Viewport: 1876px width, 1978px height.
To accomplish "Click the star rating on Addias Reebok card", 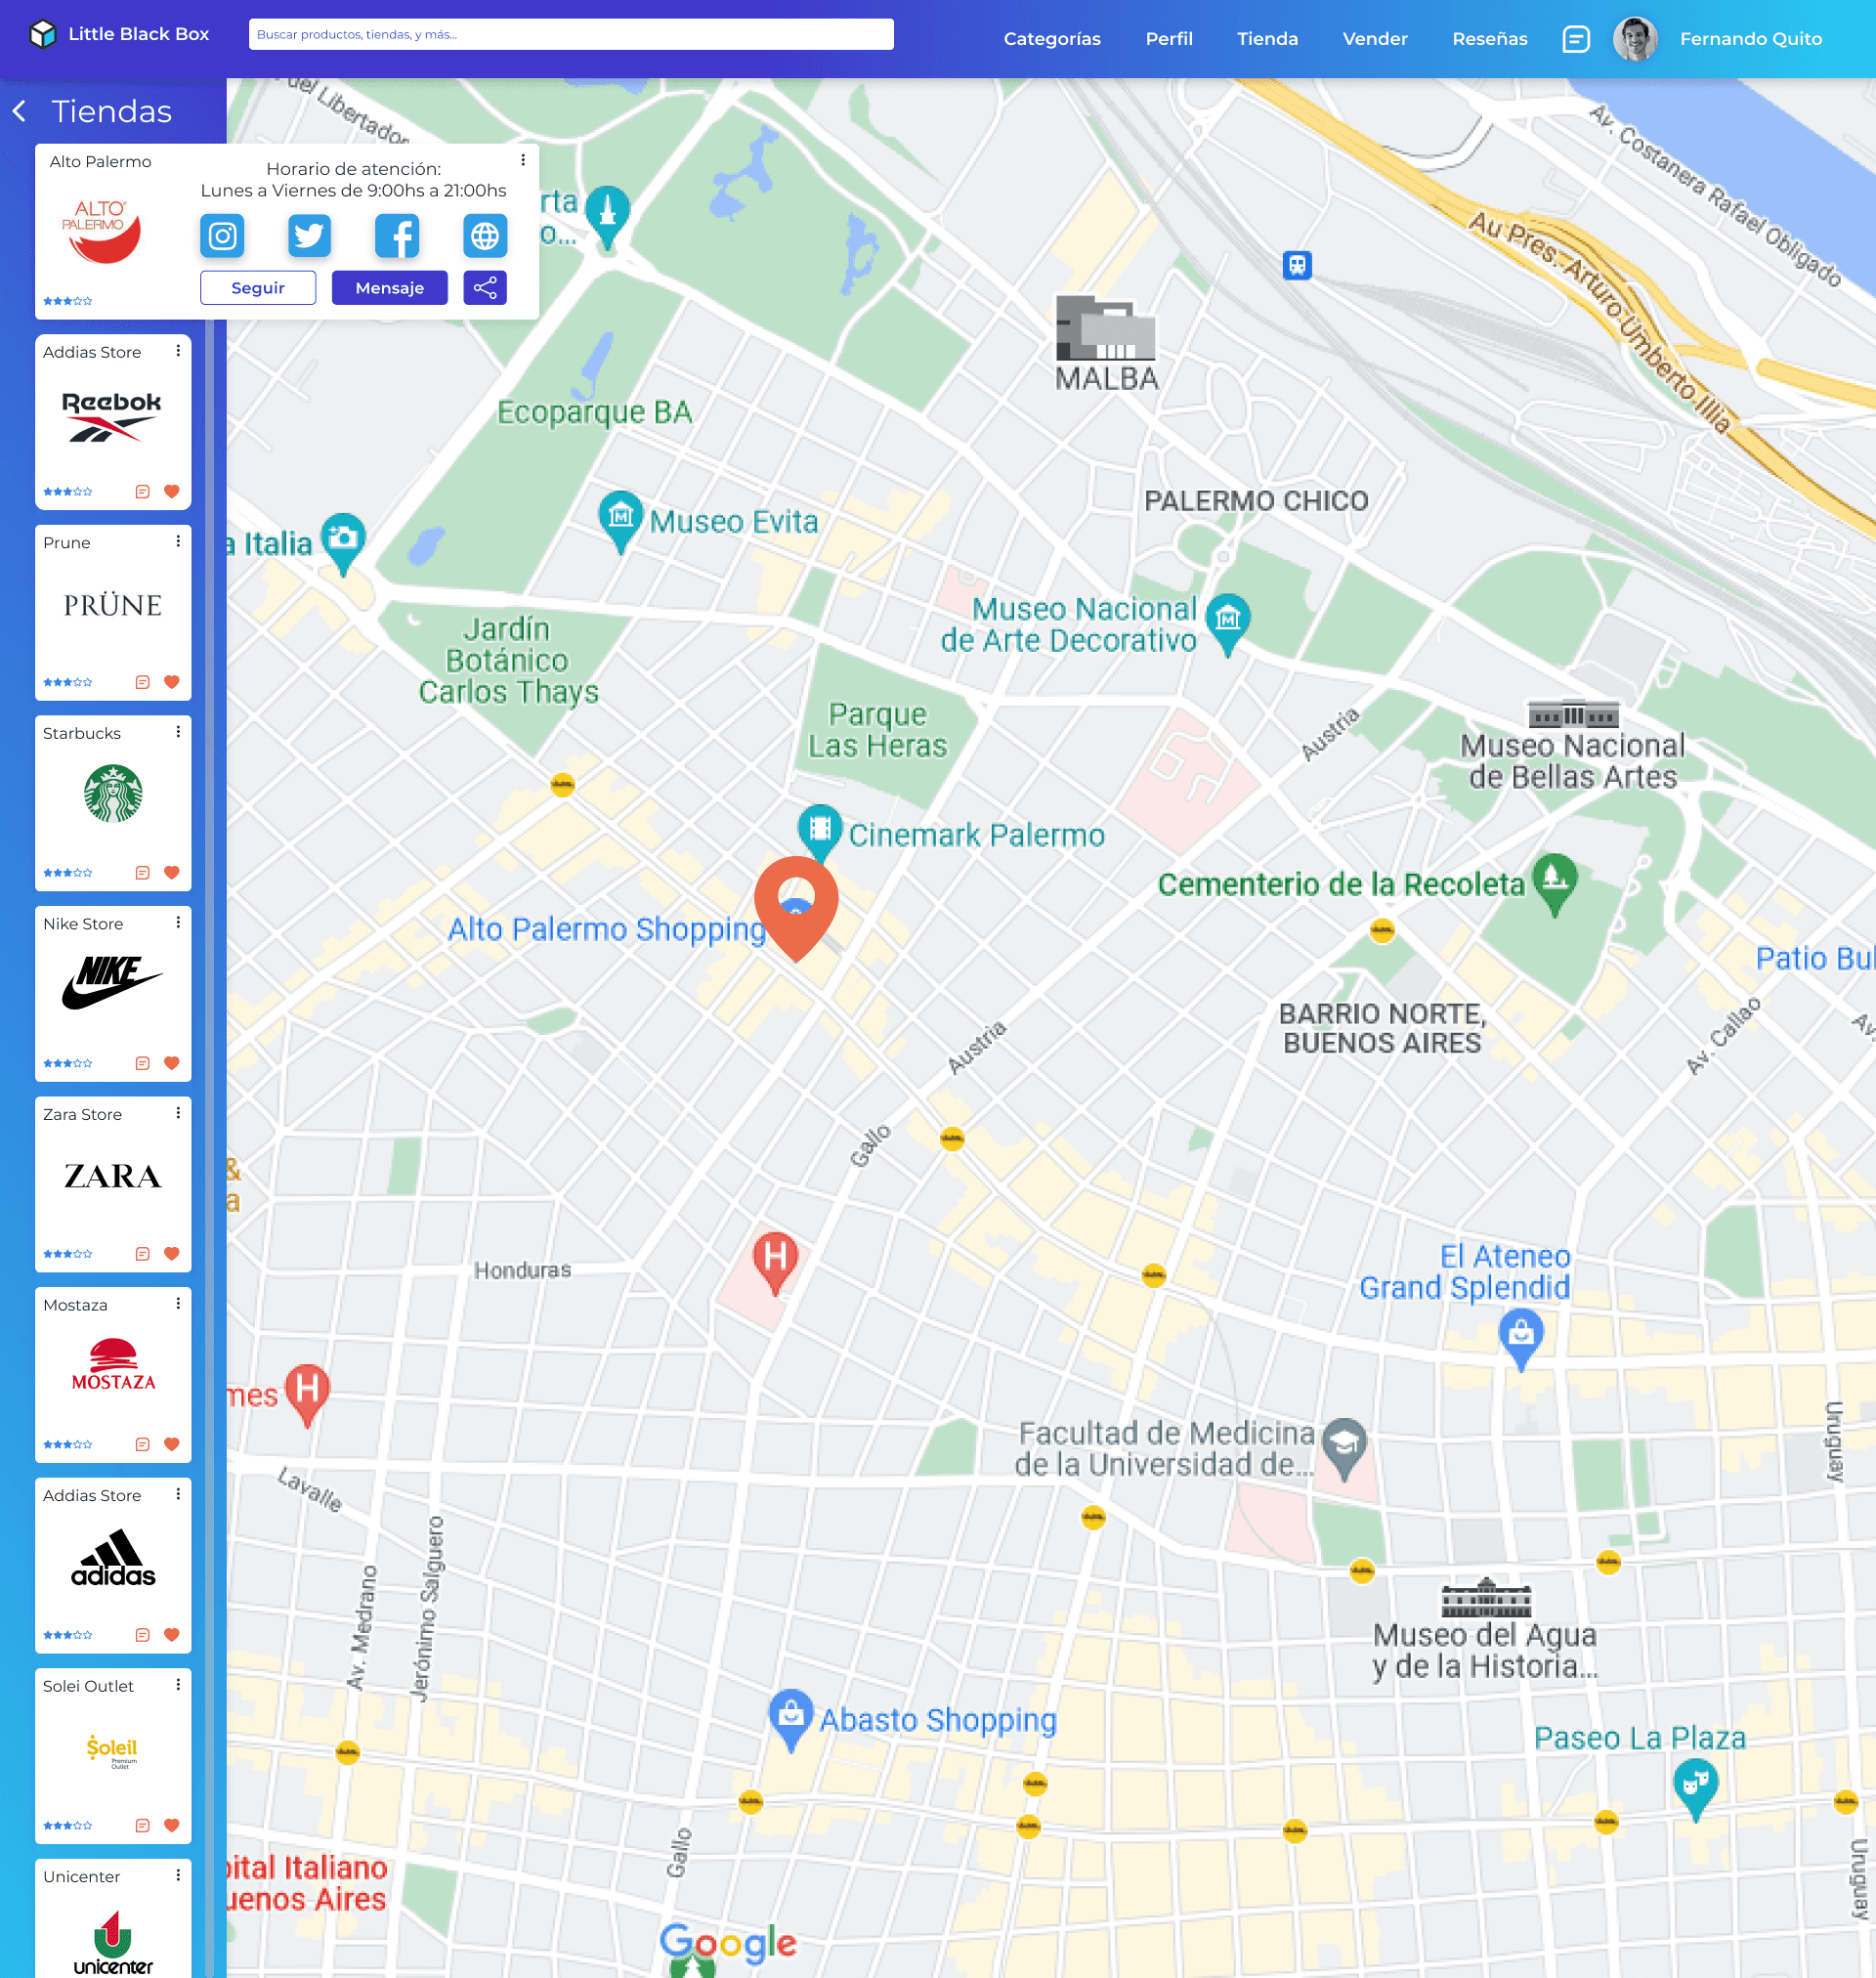I will [68, 491].
